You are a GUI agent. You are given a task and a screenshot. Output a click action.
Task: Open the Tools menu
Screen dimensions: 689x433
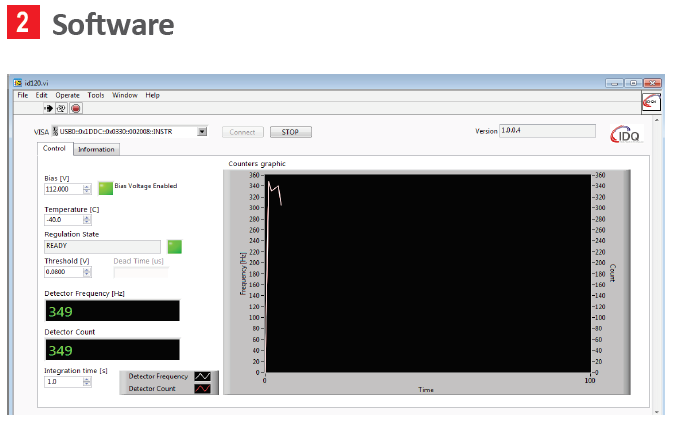[x=95, y=95]
